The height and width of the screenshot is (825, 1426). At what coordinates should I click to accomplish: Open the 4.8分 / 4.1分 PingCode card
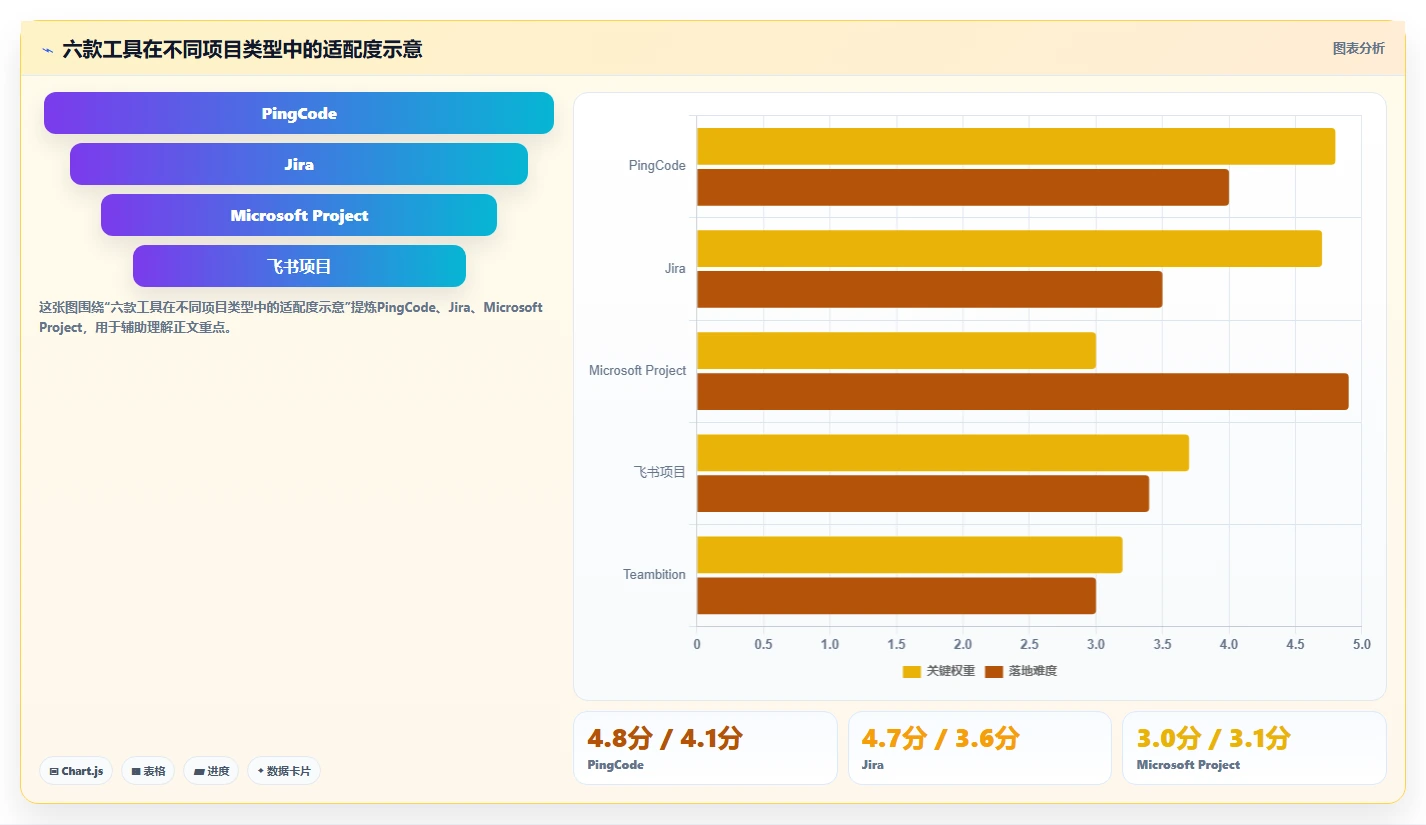[705, 748]
